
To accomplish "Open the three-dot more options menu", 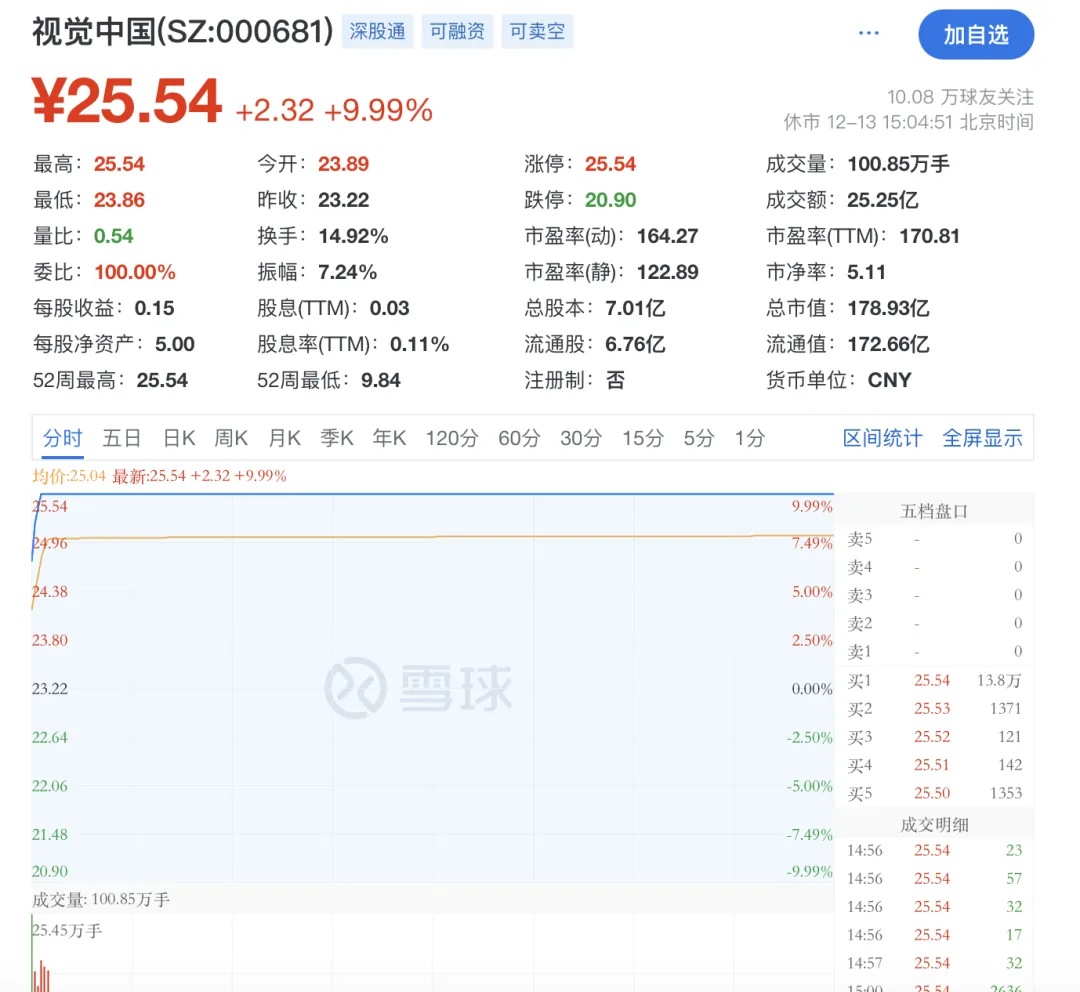I will (869, 33).
